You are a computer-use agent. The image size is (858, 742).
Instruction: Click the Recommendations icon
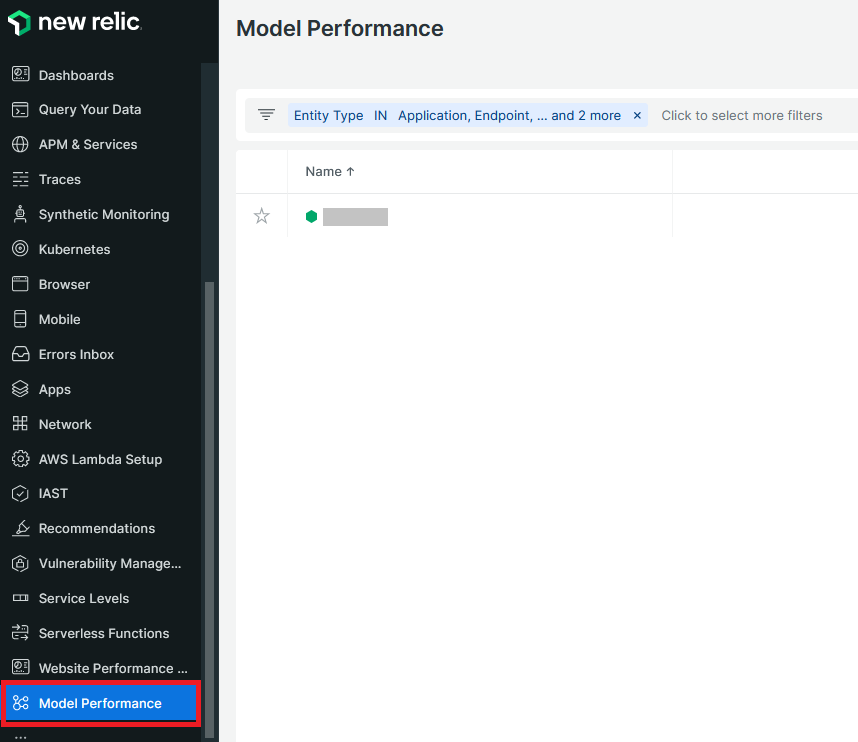[x=20, y=529]
